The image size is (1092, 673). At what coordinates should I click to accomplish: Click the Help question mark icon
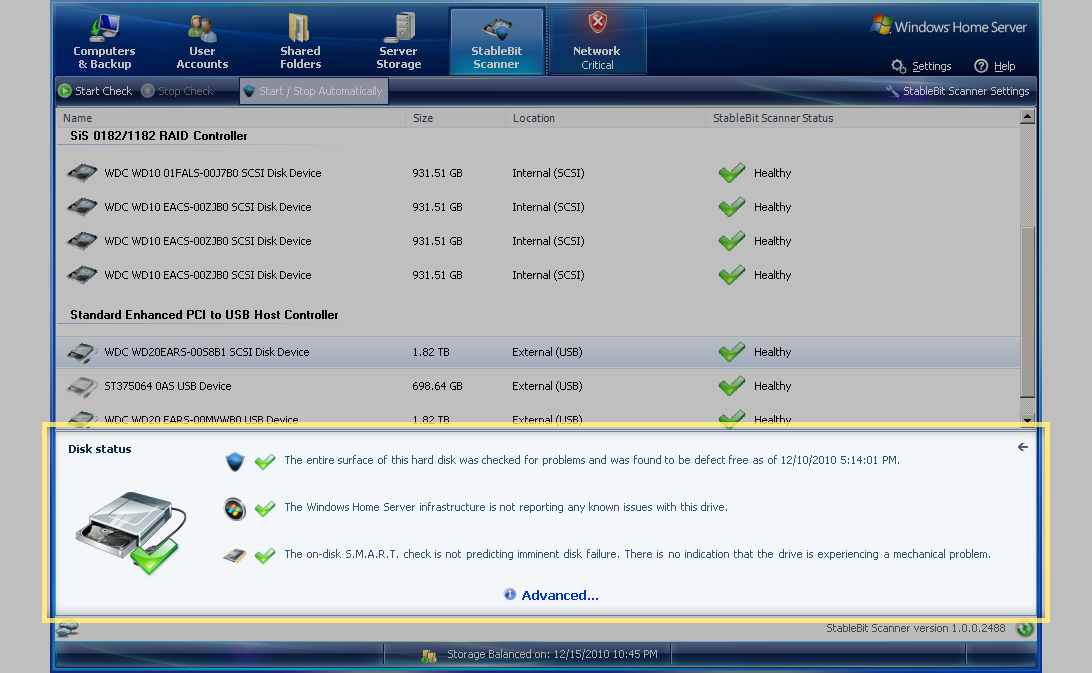981,66
